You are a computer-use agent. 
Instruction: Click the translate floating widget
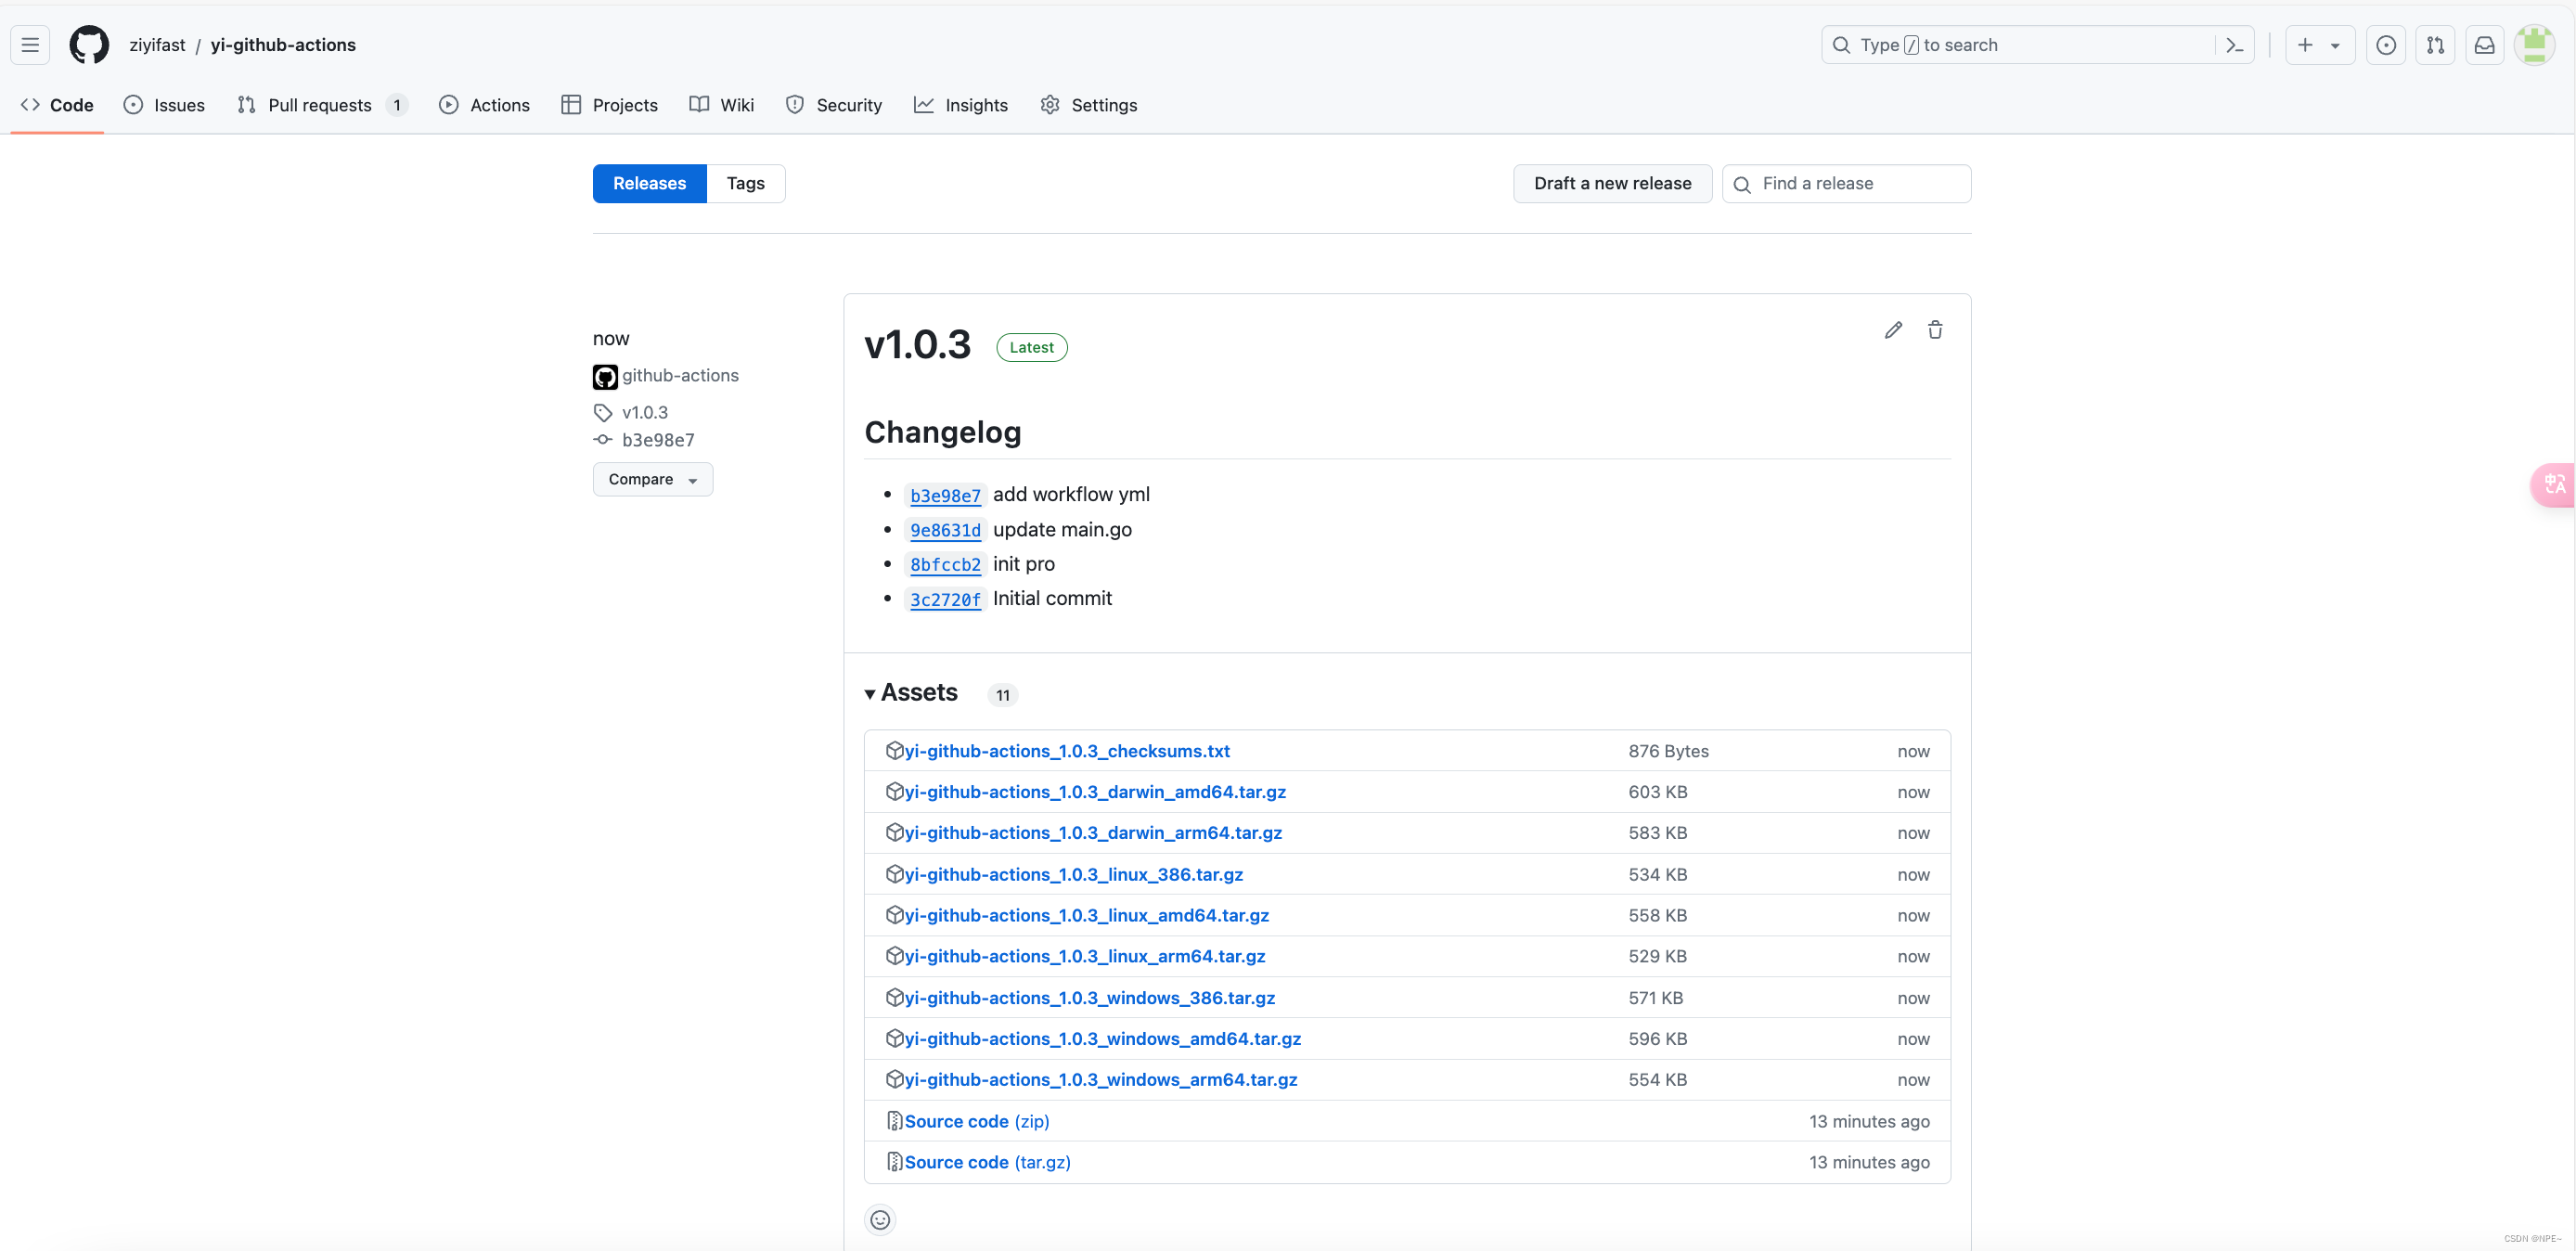coord(2554,485)
